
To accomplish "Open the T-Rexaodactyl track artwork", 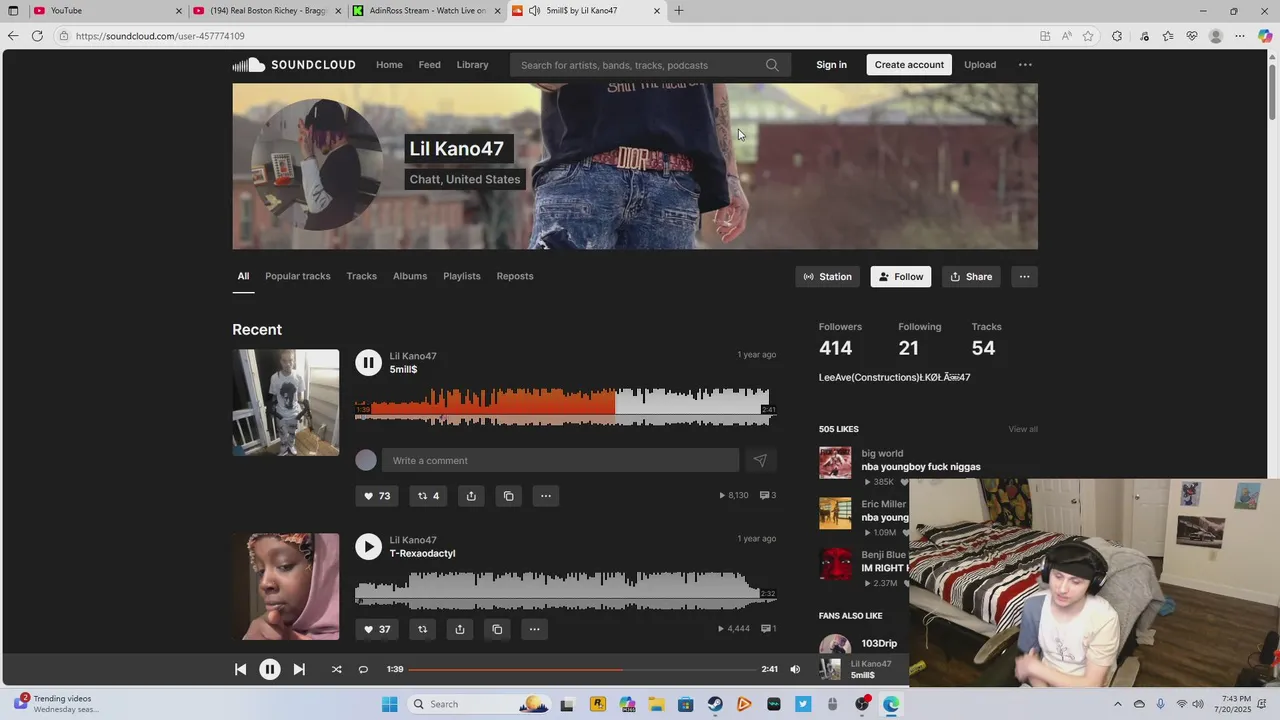I will (x=286, y=587).
